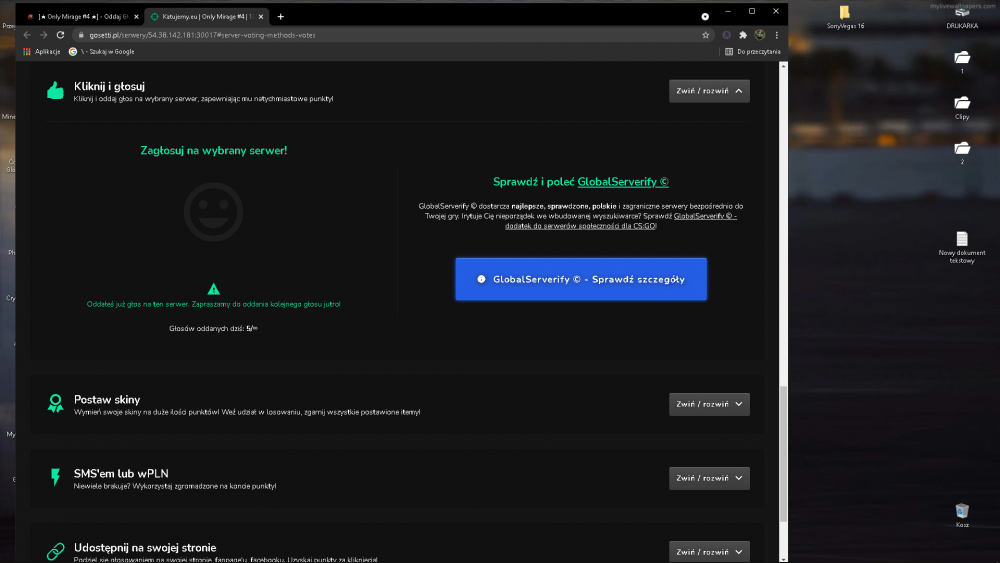Open the Google Szukaj w Google bookmark

102,52
